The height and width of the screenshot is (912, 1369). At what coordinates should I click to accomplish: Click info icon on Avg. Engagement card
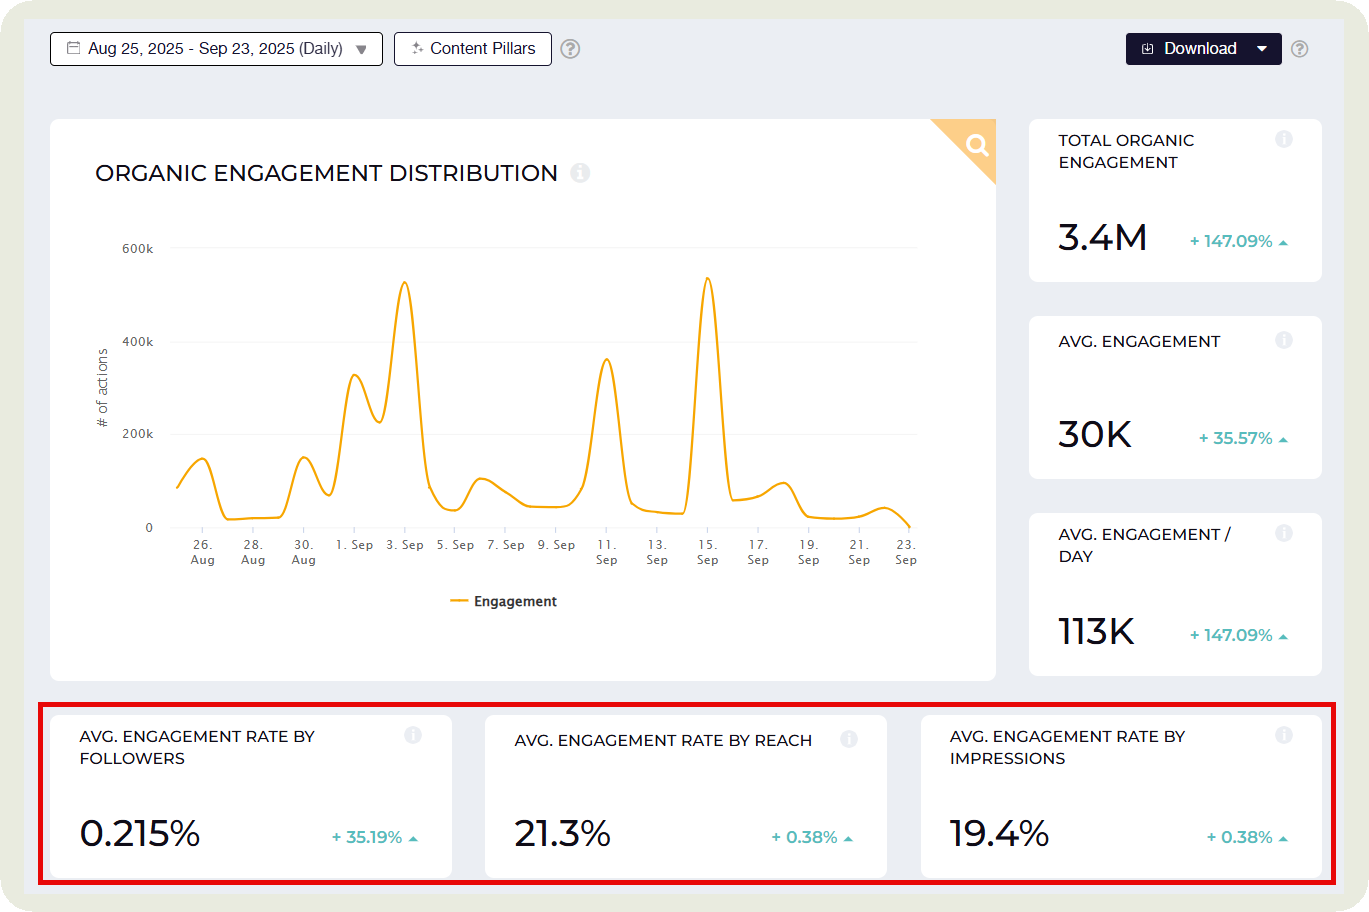point(1284,341)
